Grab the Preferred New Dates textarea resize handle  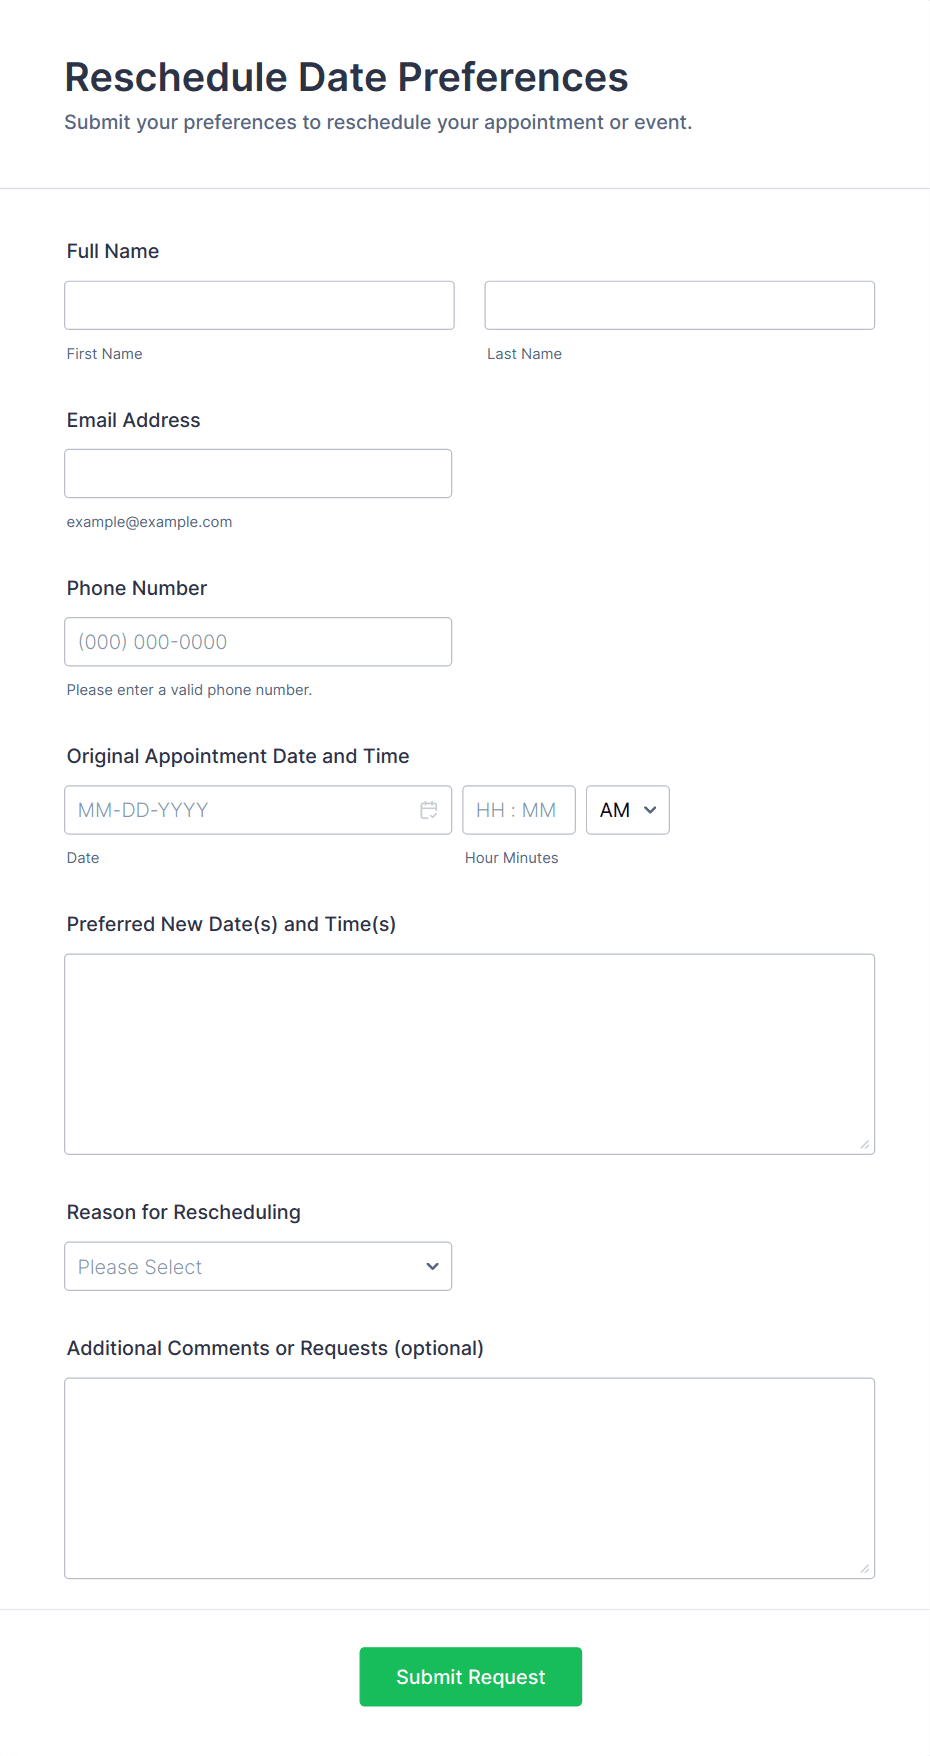pyautogui.click(x=865, y=1144)
